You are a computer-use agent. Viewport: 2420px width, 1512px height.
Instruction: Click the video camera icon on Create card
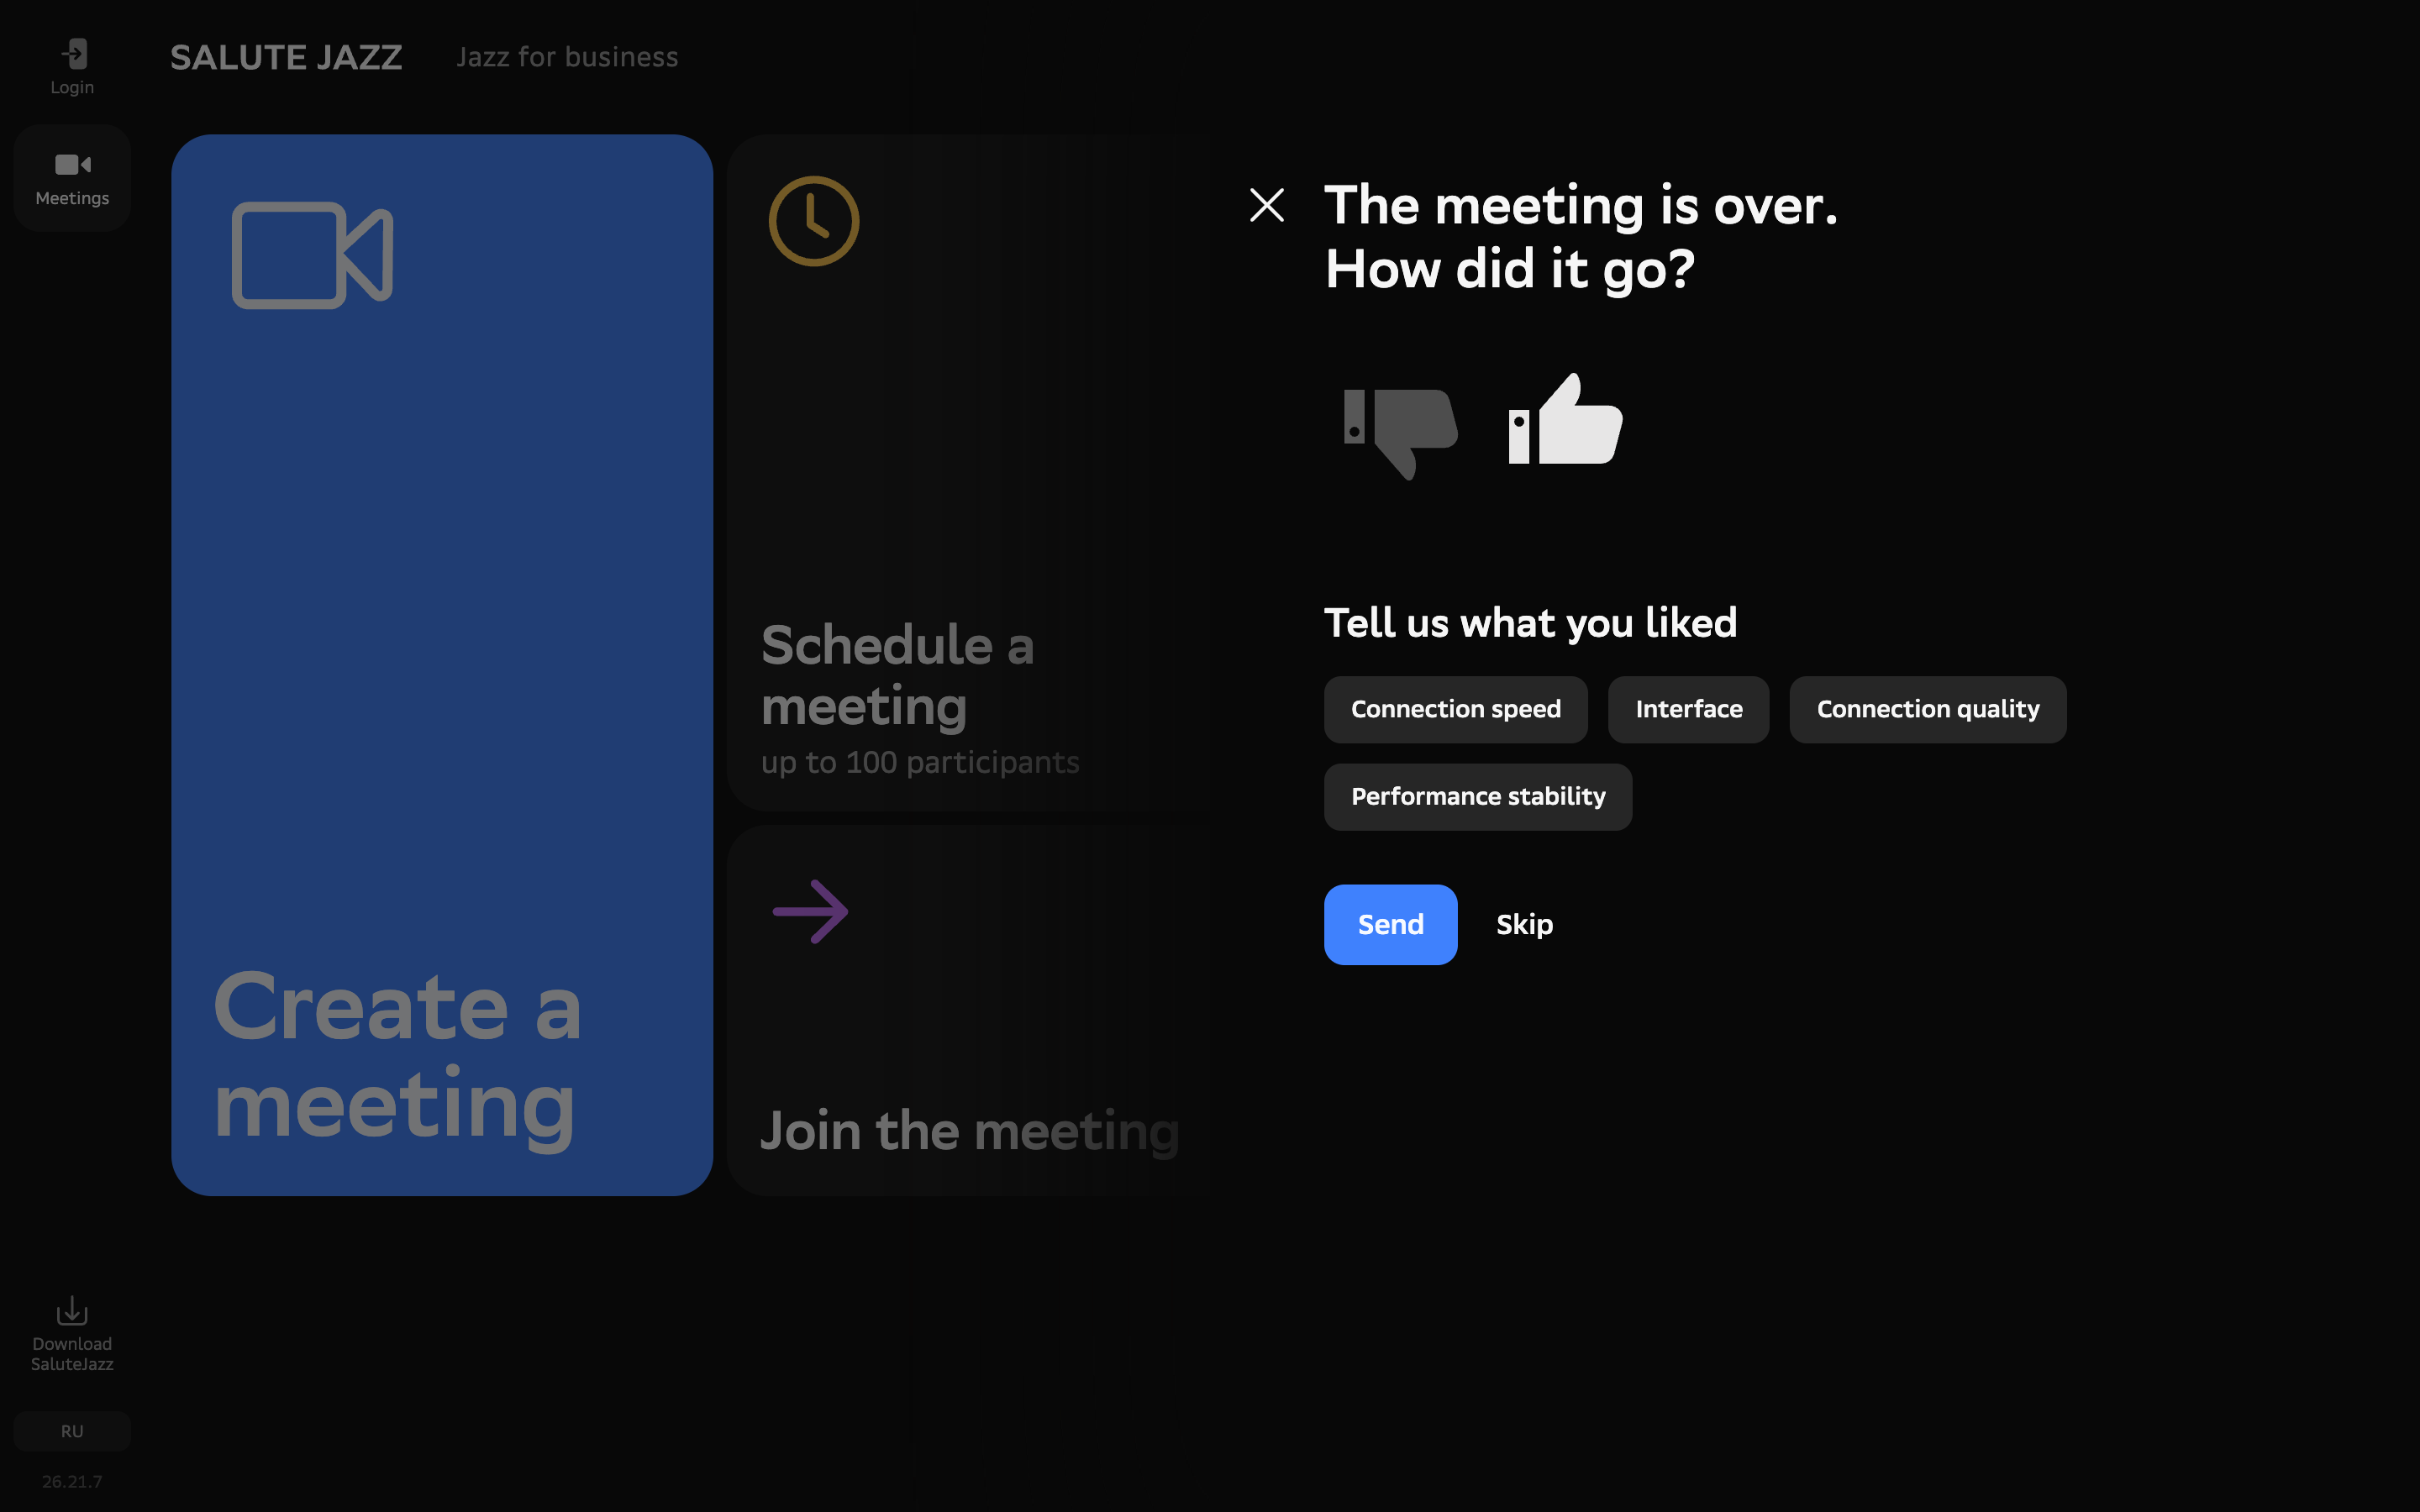312,255
